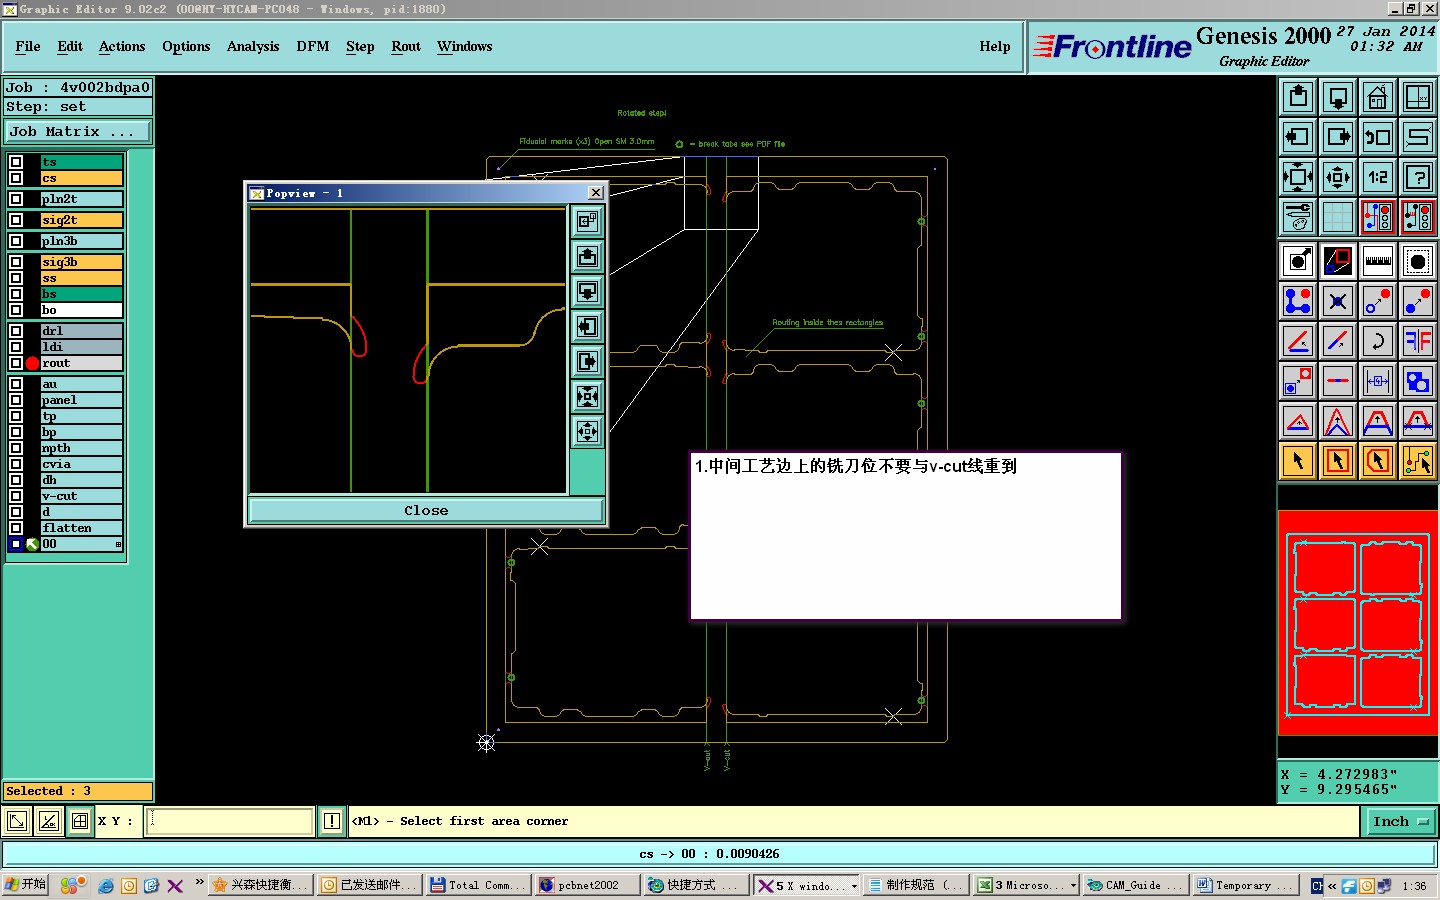Click the Home view icon
This screenshot has width=1440, height=900.
(1378, 97)
